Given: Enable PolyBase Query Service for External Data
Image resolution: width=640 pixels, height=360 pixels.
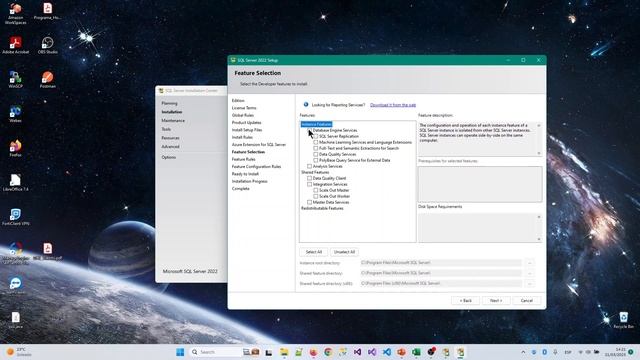Looking at the screenshot, I should click(x=316, y=160).
